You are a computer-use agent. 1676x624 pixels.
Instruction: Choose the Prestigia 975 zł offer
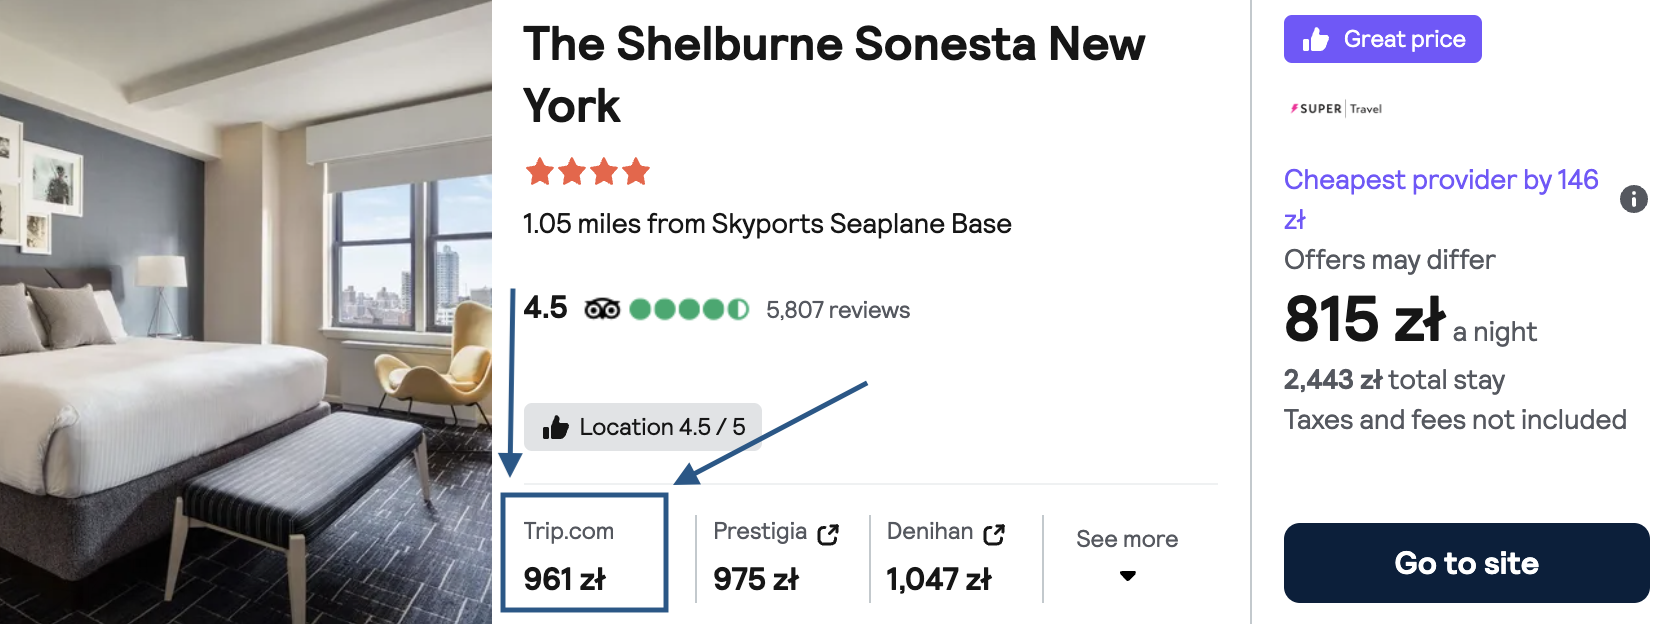tap(776, 555)
